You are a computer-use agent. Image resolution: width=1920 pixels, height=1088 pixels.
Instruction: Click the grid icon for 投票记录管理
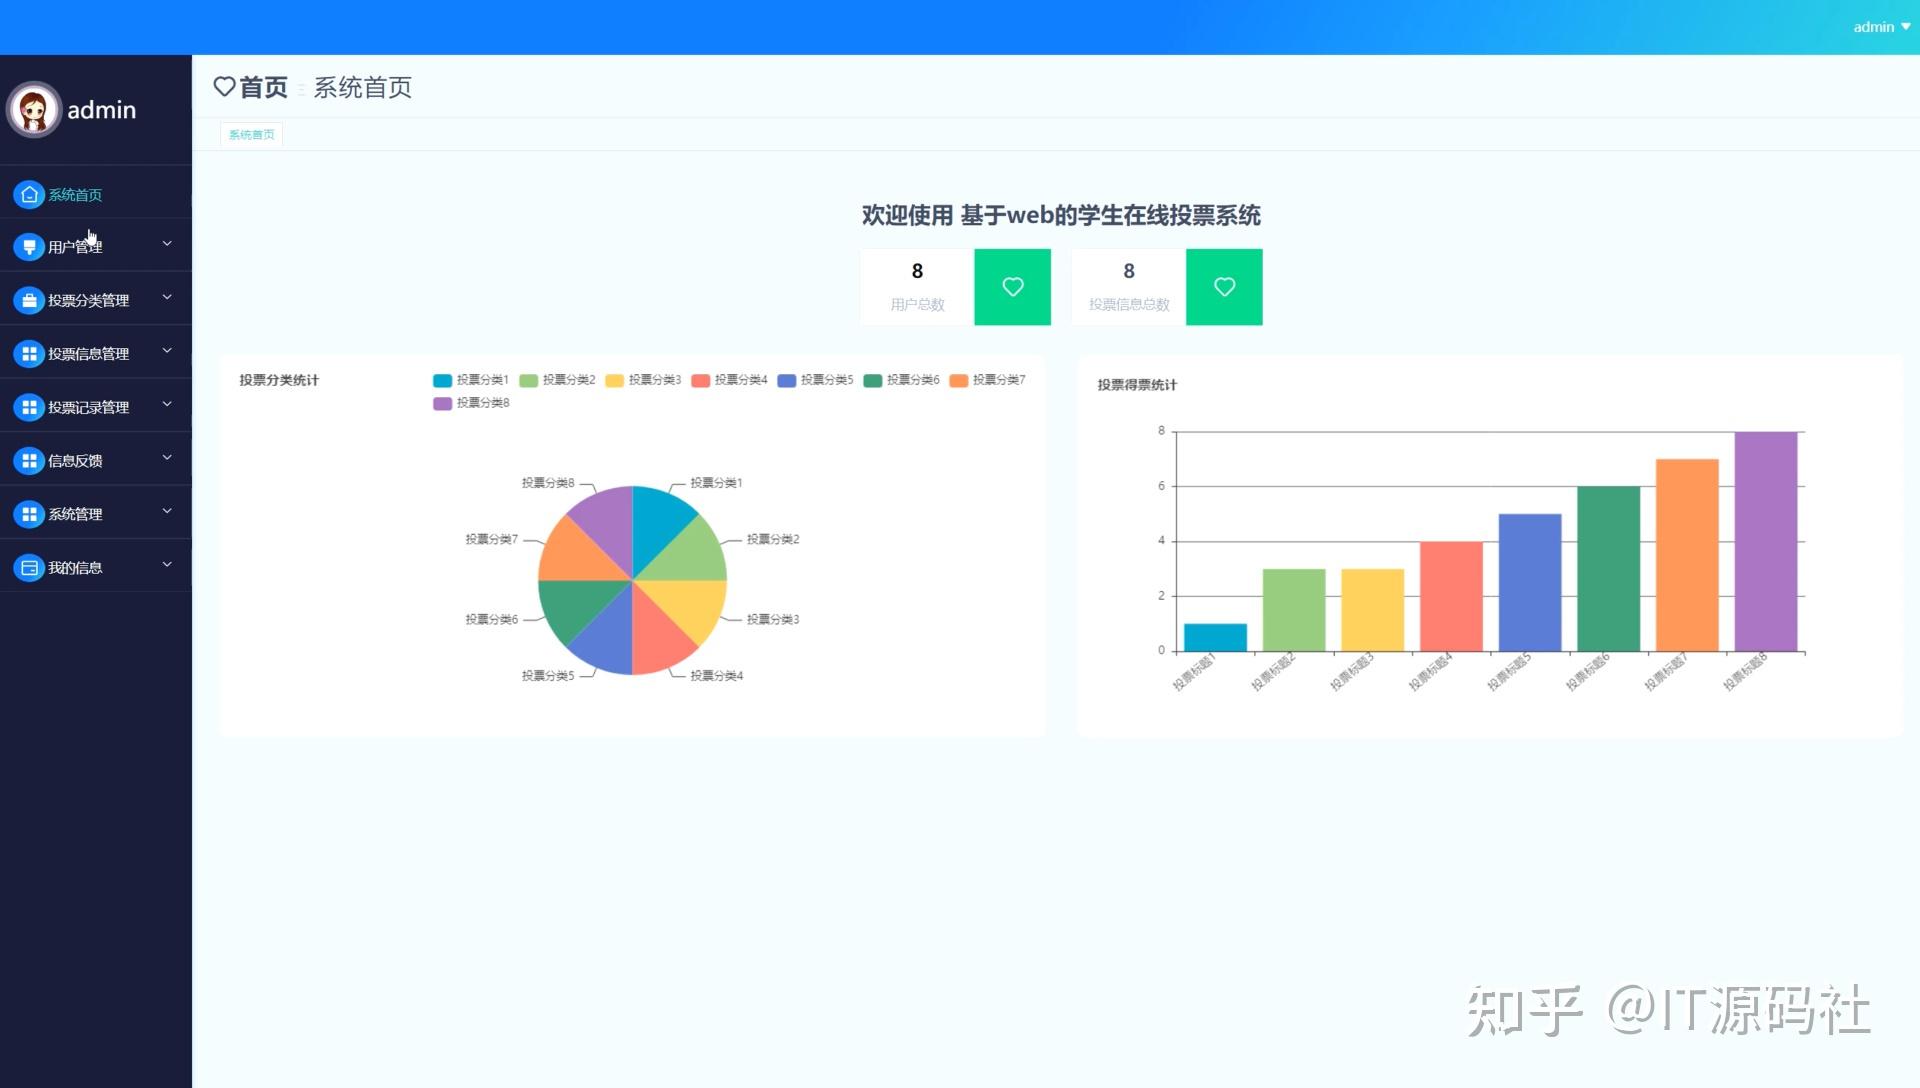29,407
